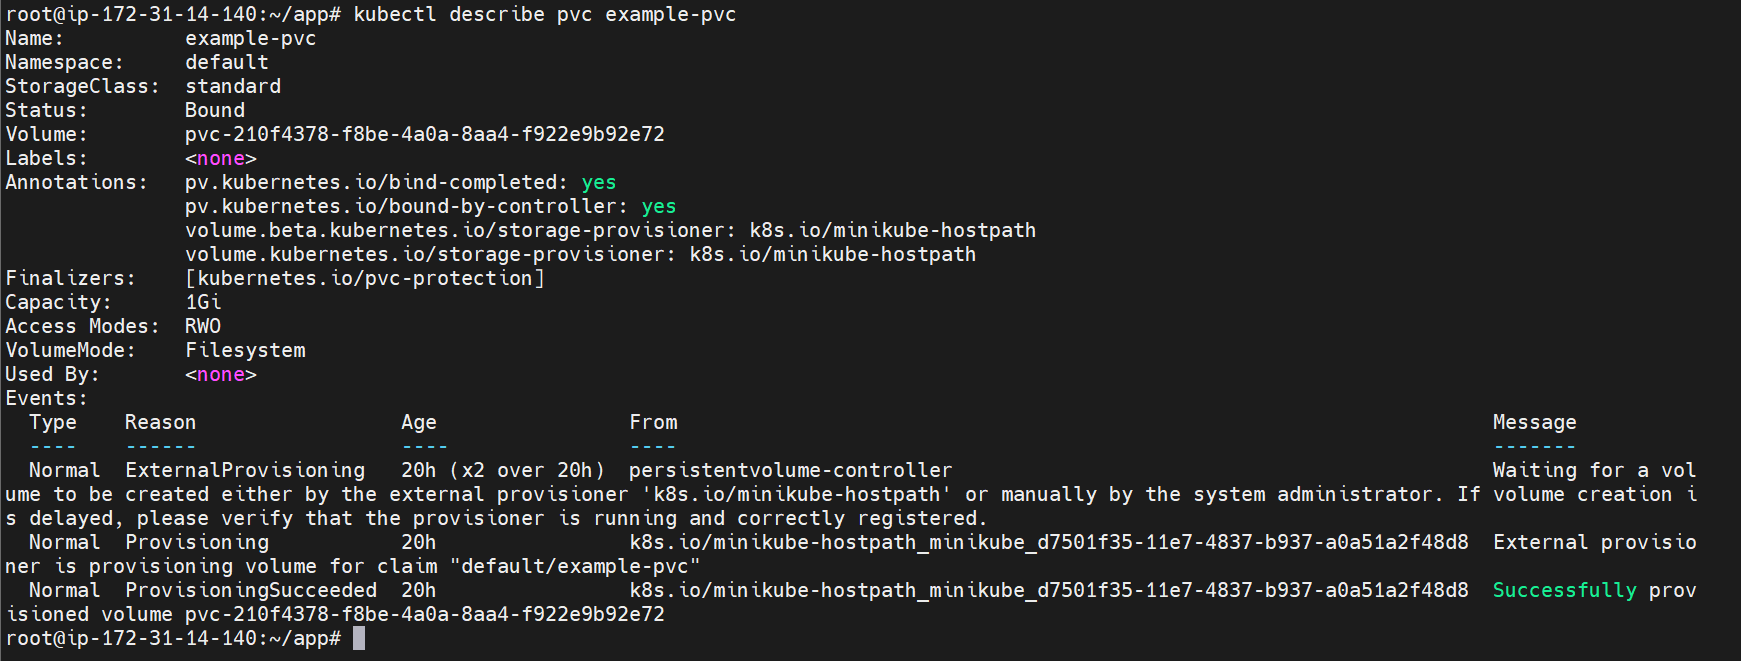1741x661 pixels.
Task: Click the "default" value beside Namespace
Action: 227,62
